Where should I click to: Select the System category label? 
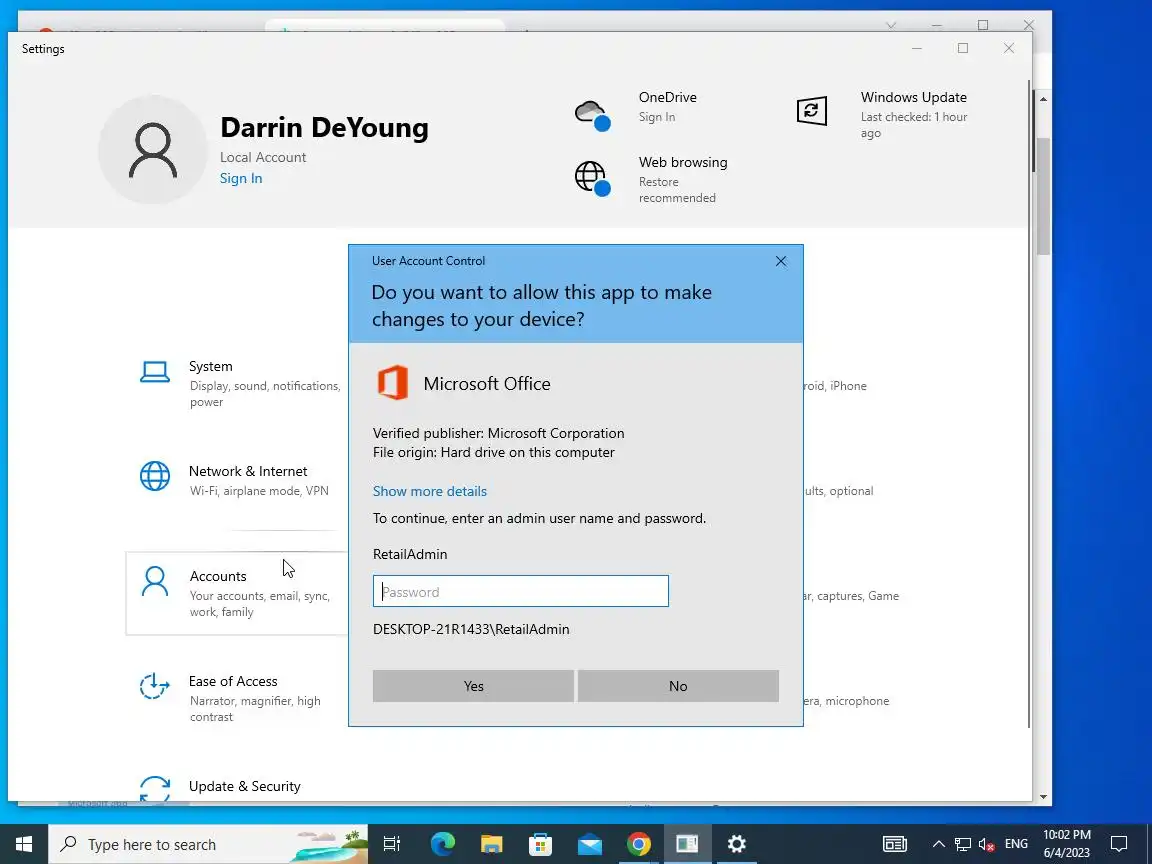[211, 366]
